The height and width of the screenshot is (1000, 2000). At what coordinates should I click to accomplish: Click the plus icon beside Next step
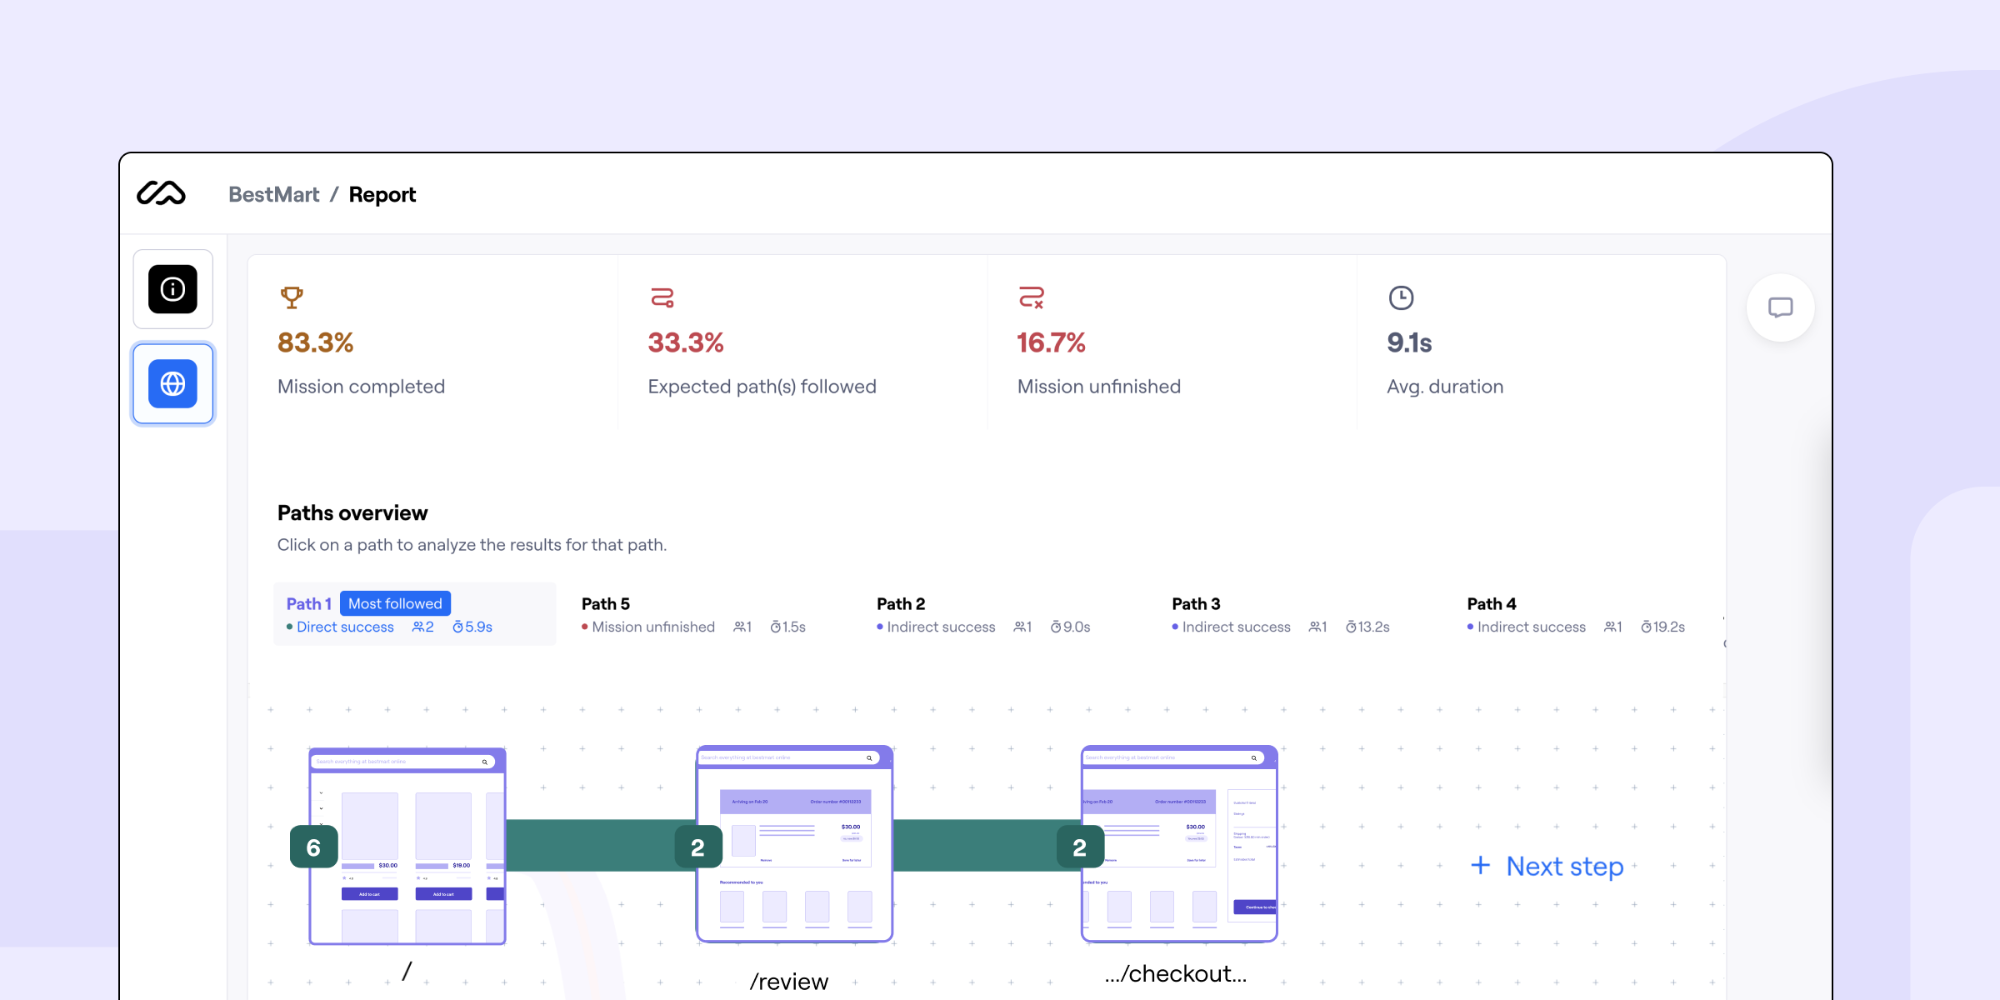coord(1481,865)
